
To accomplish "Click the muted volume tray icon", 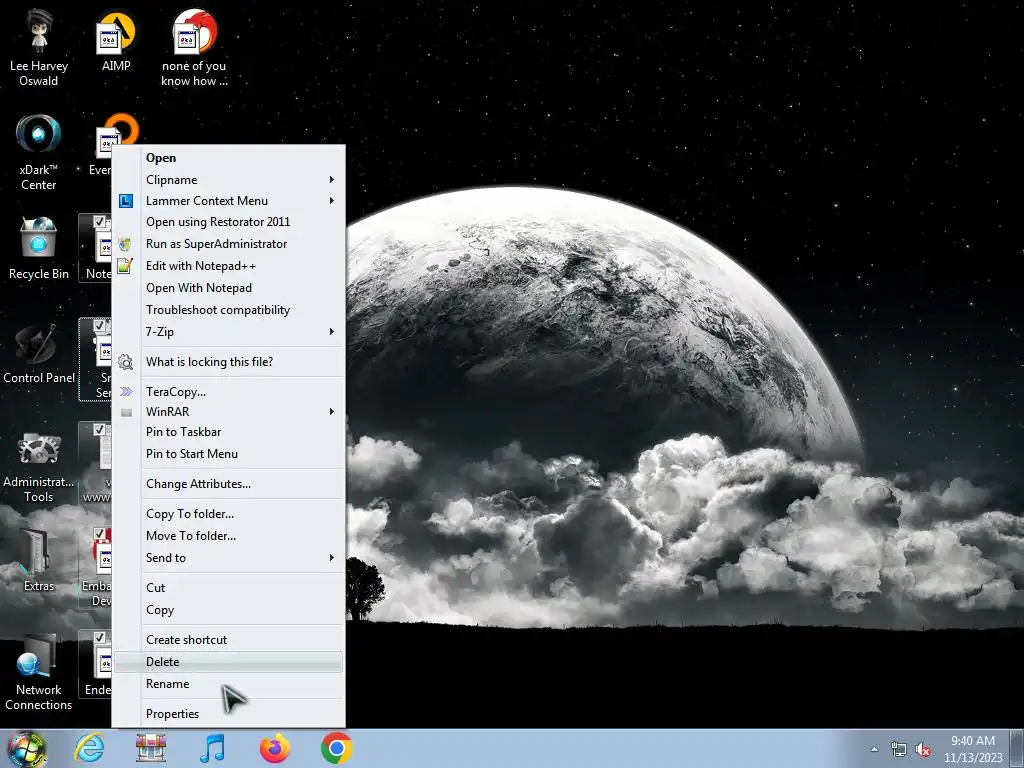I will point(923,750).
